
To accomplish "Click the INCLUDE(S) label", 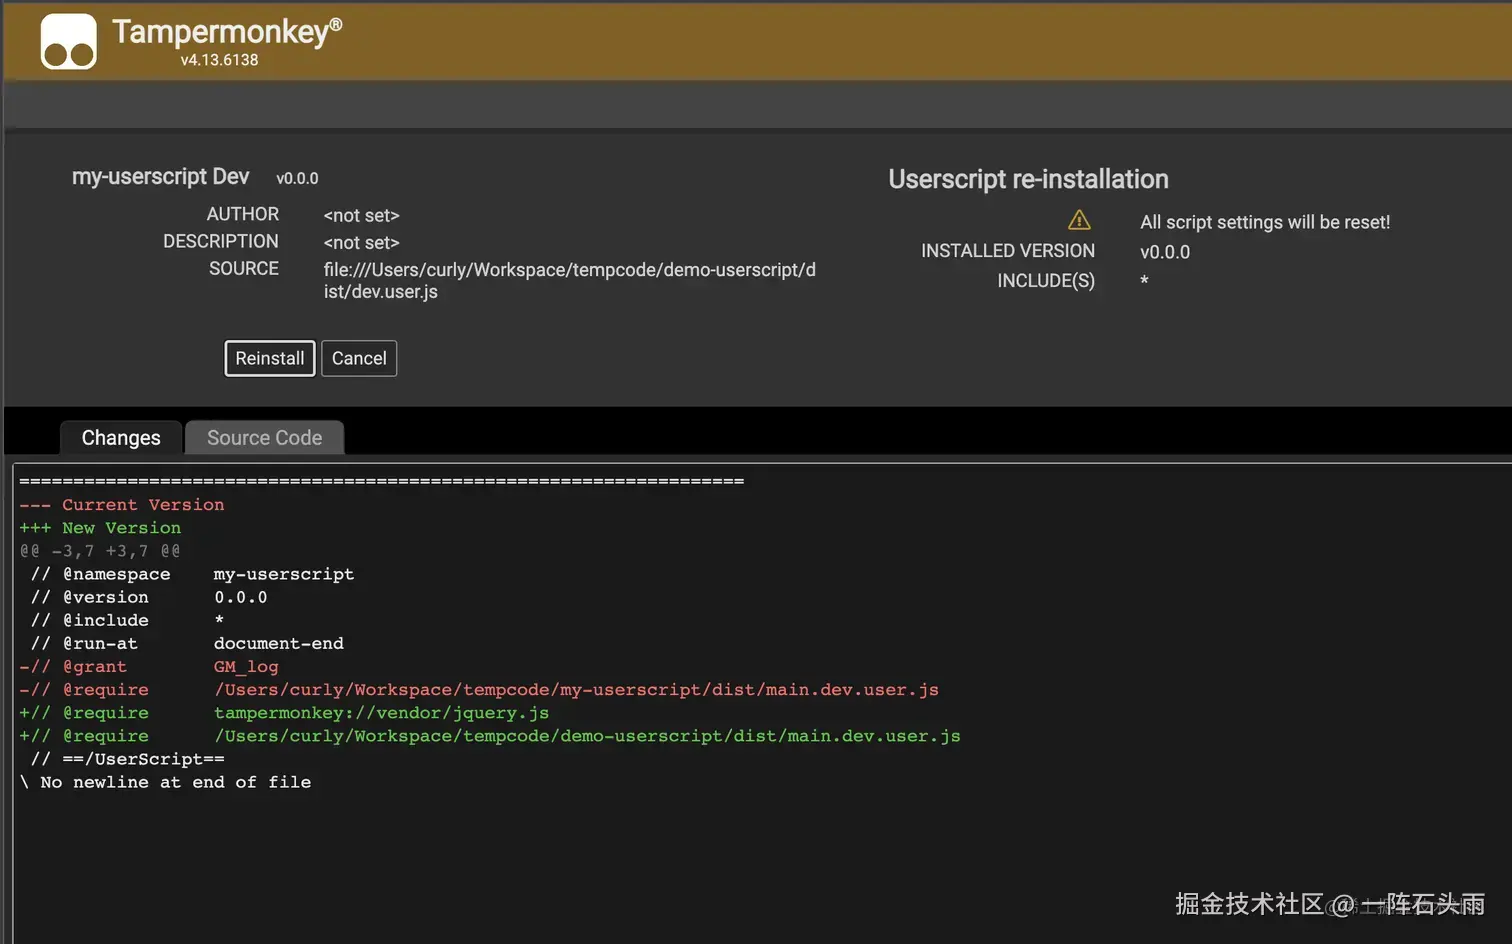I will (1046, 281).
